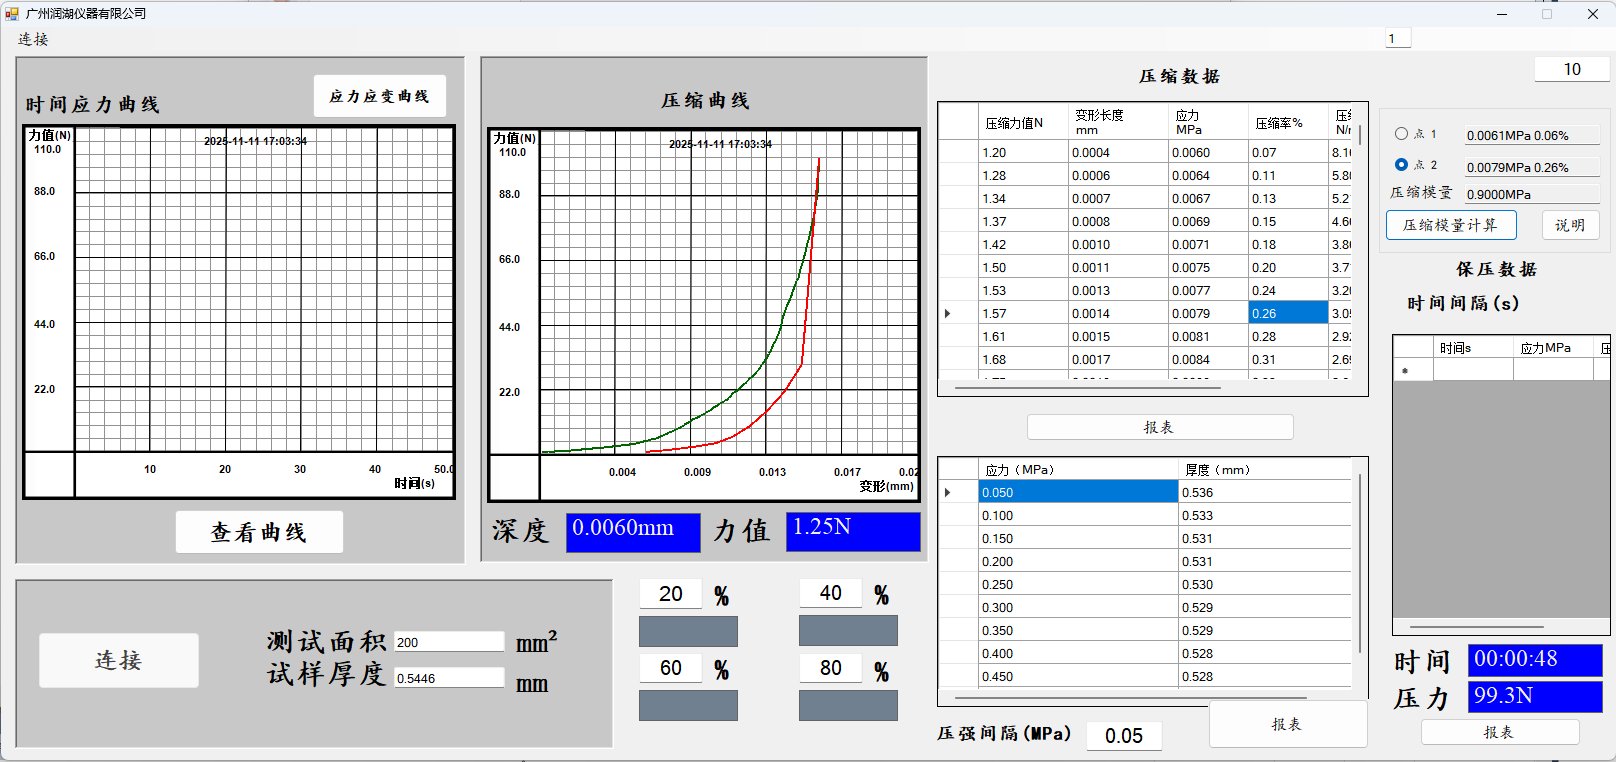
Task: Click the 压缩力值N column header
Action: pos(1014,123)
